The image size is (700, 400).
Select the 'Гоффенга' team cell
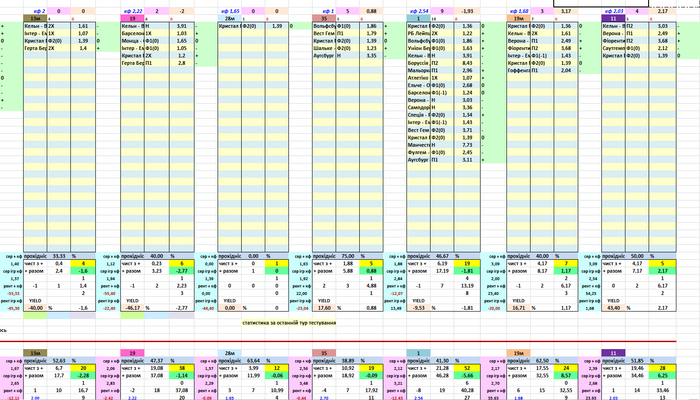pos(518,71)
